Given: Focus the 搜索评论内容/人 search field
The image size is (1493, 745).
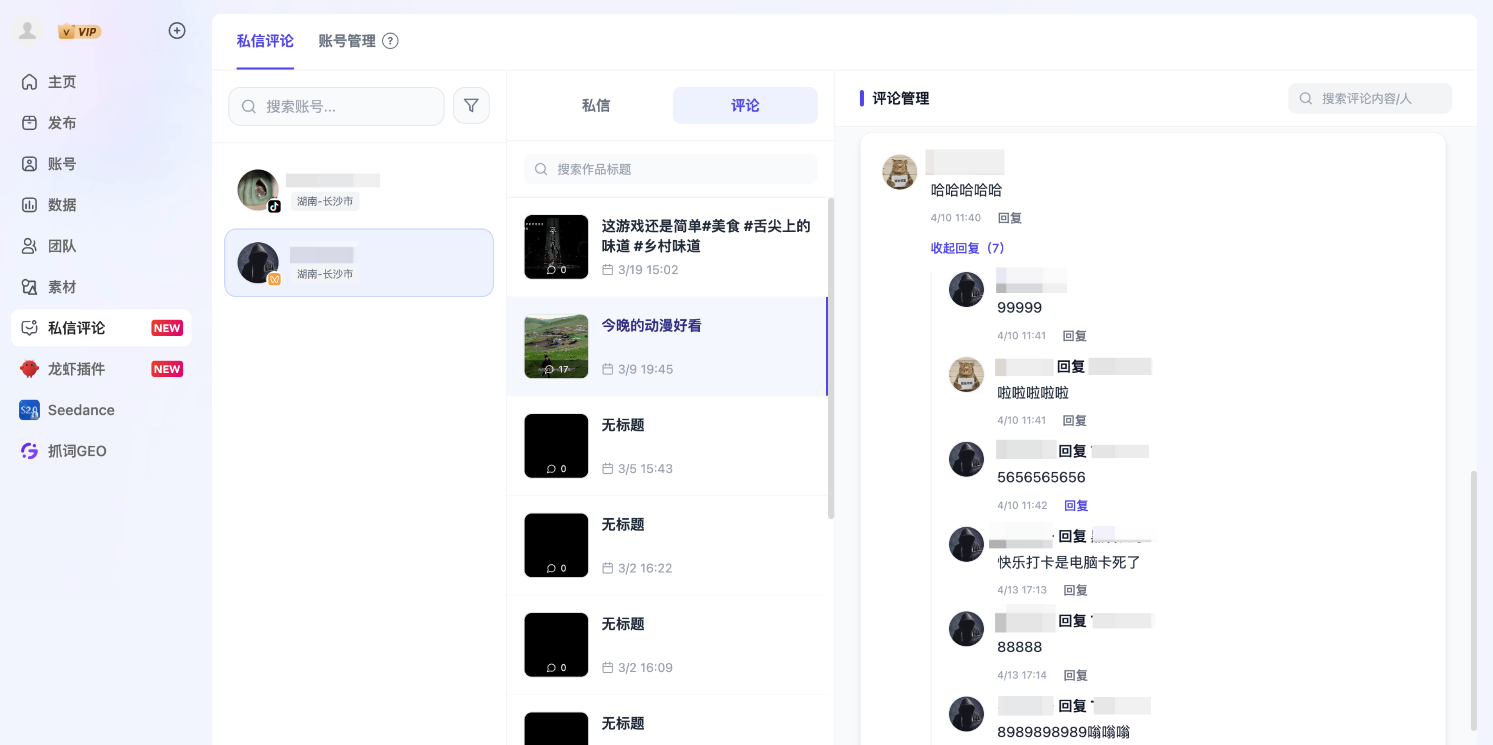Looking at the screenshot, I should (x=1370, y=98).
